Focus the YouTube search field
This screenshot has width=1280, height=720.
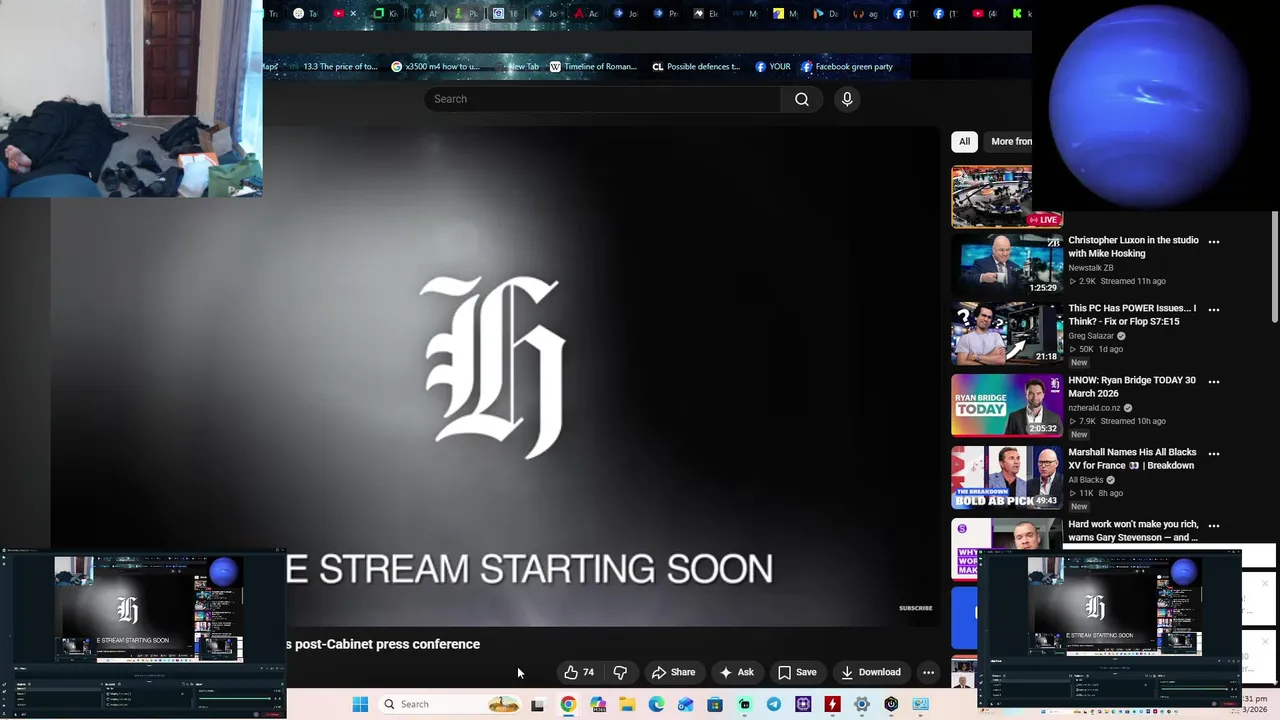pyautogui.click(x=603, y=99)
